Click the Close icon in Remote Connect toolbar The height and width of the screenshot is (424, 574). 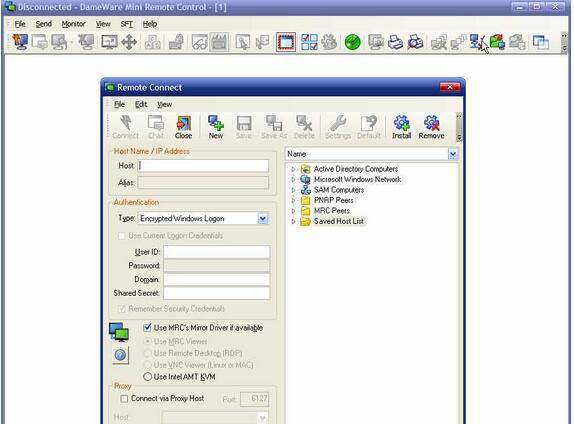(183, 127)
